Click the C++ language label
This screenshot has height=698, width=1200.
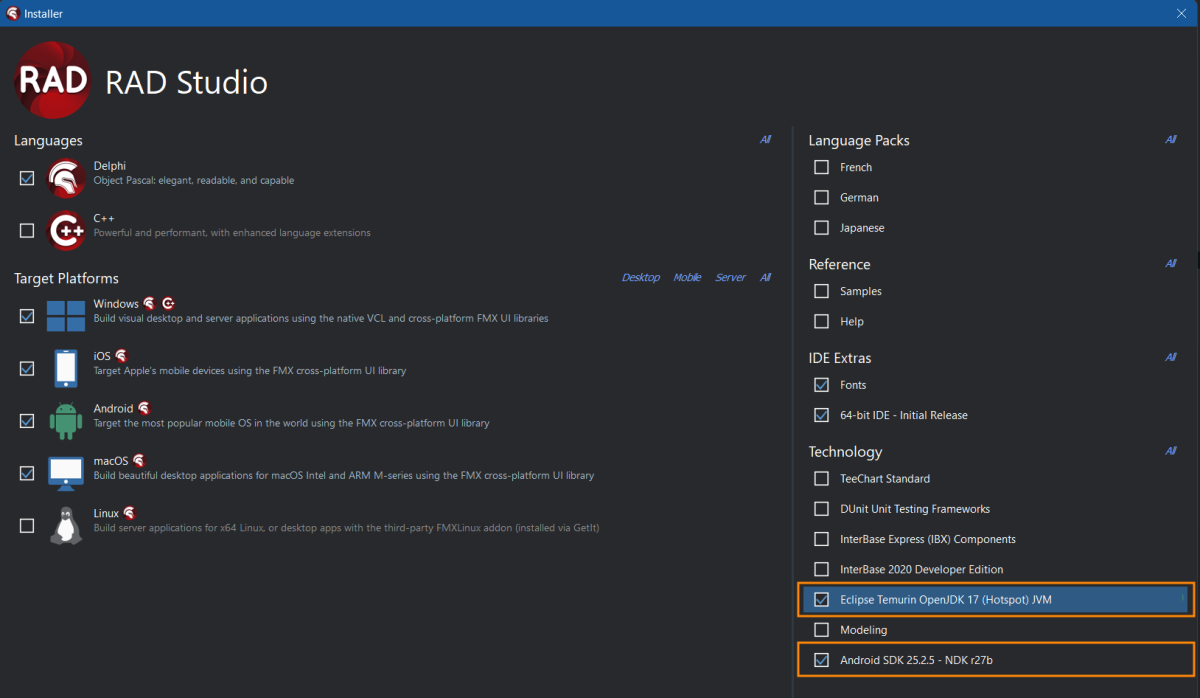[x=104, y=218]
